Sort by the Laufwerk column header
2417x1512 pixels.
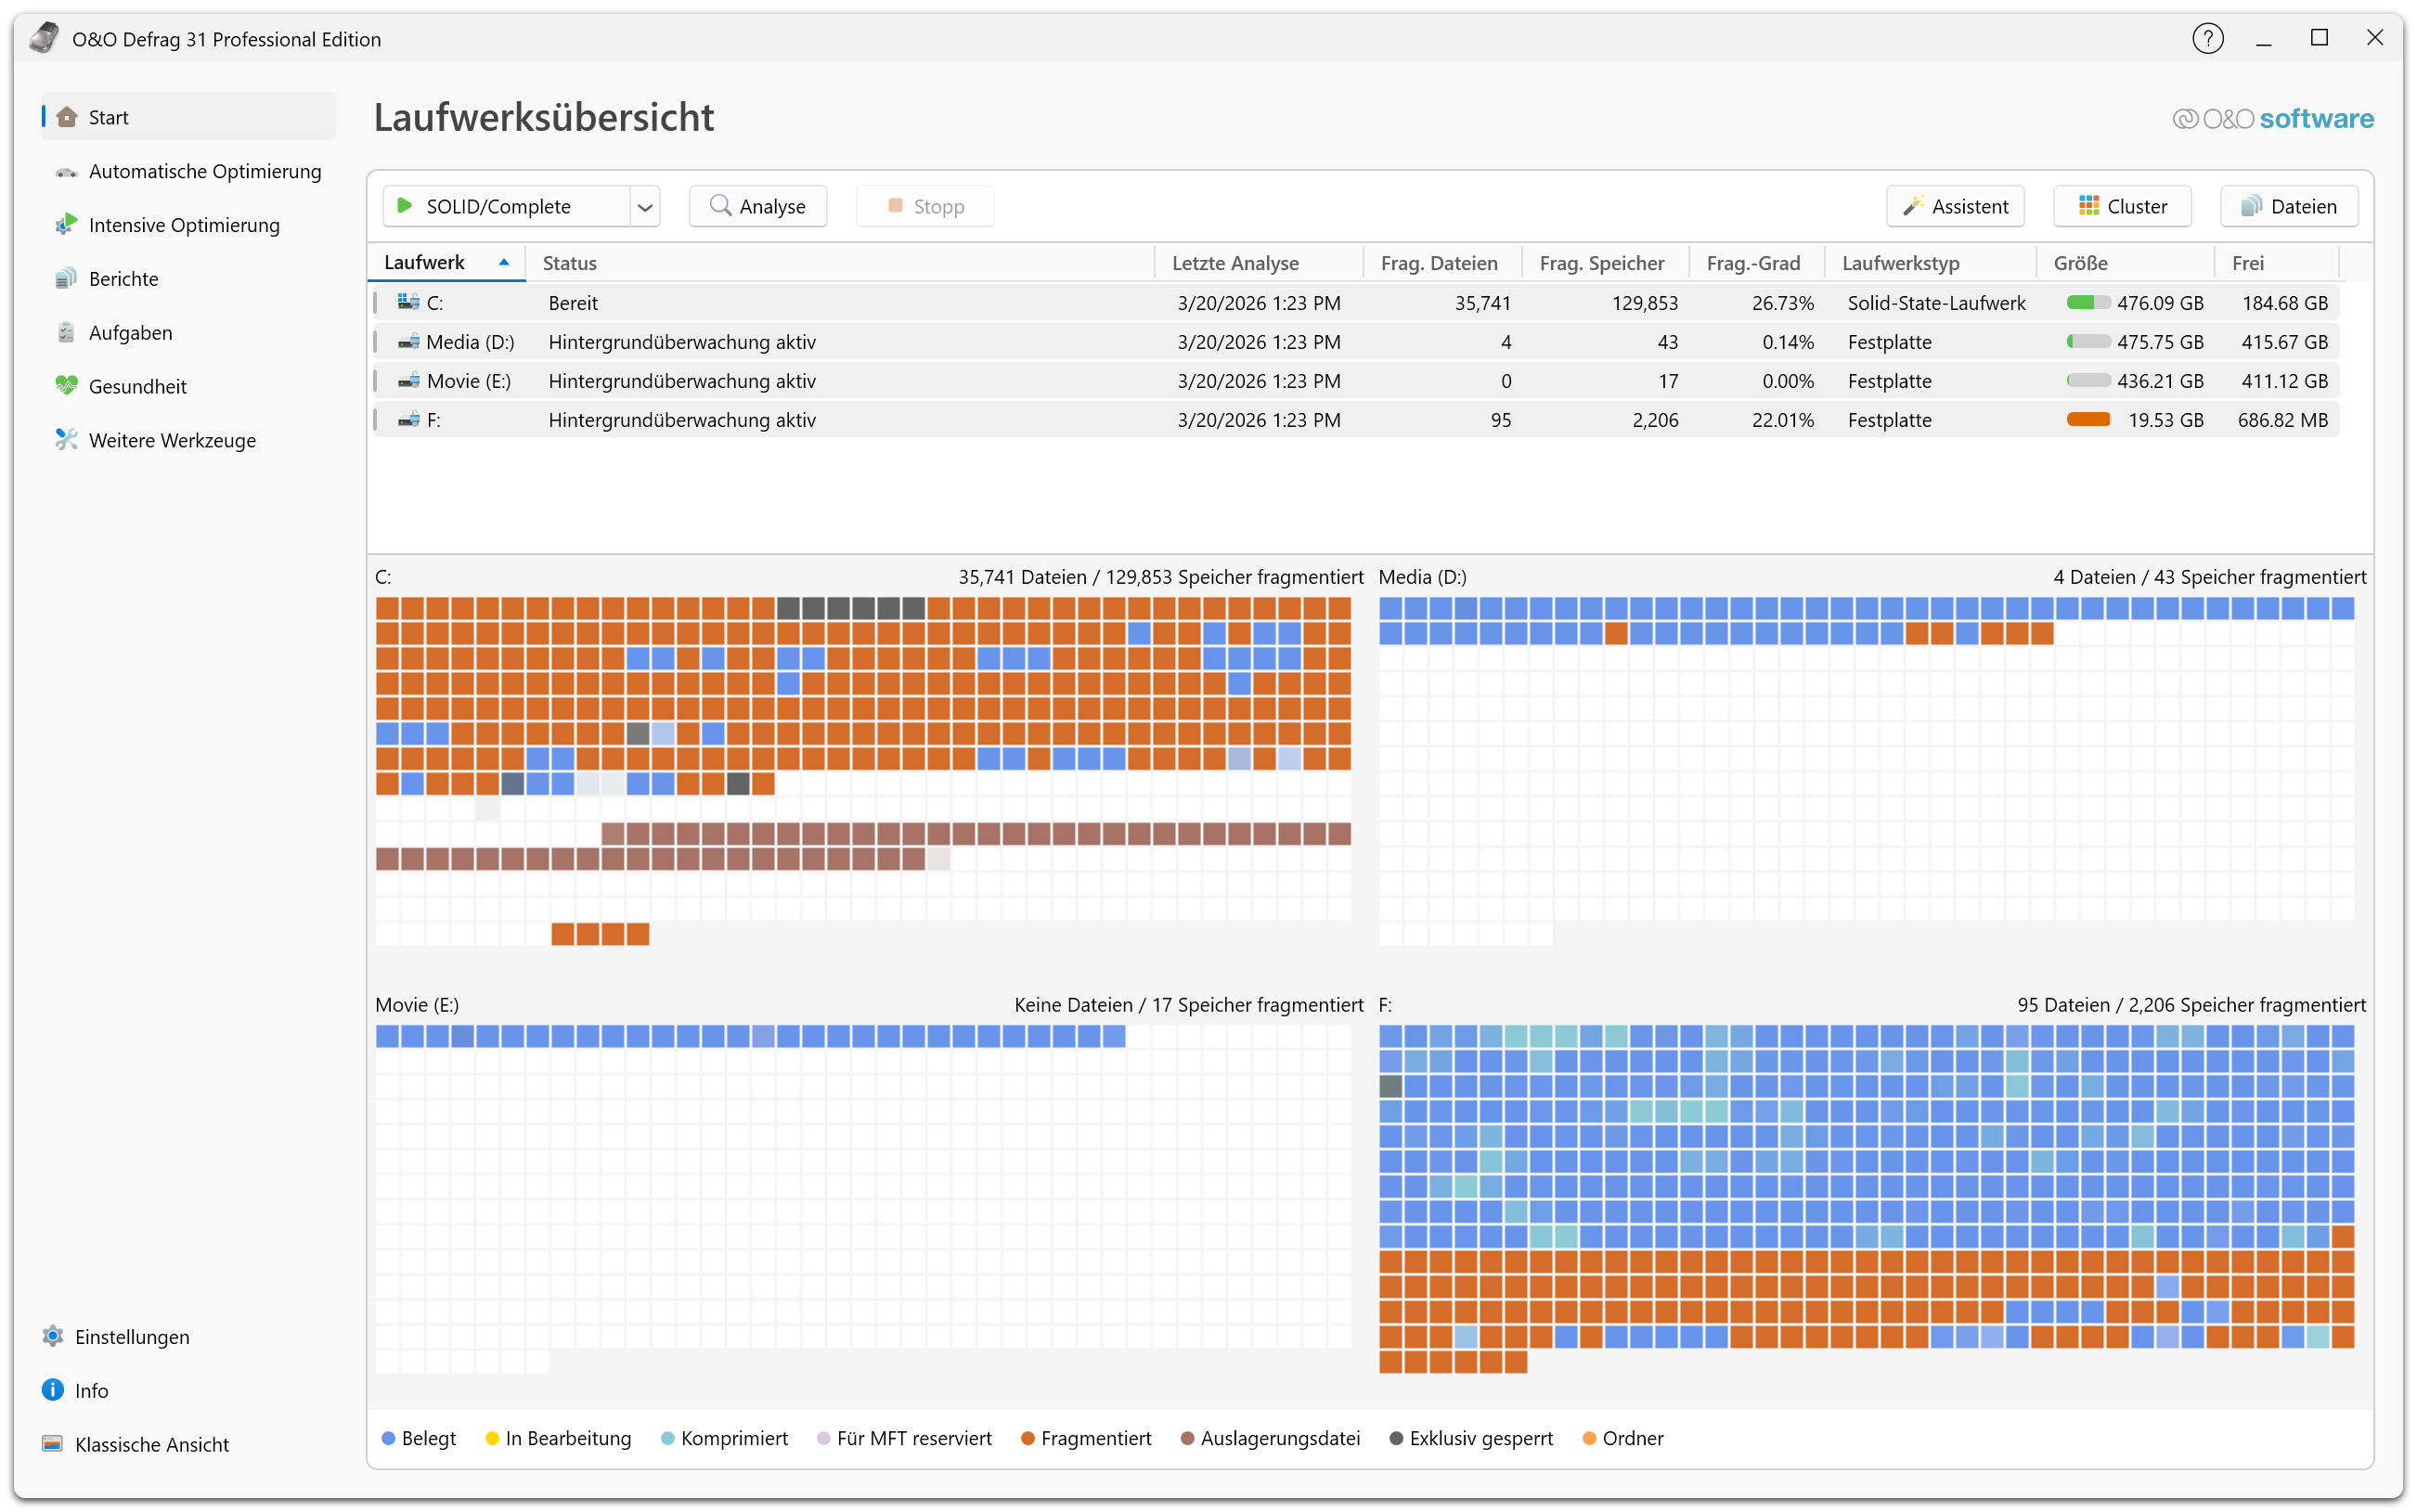click(425, 263)
